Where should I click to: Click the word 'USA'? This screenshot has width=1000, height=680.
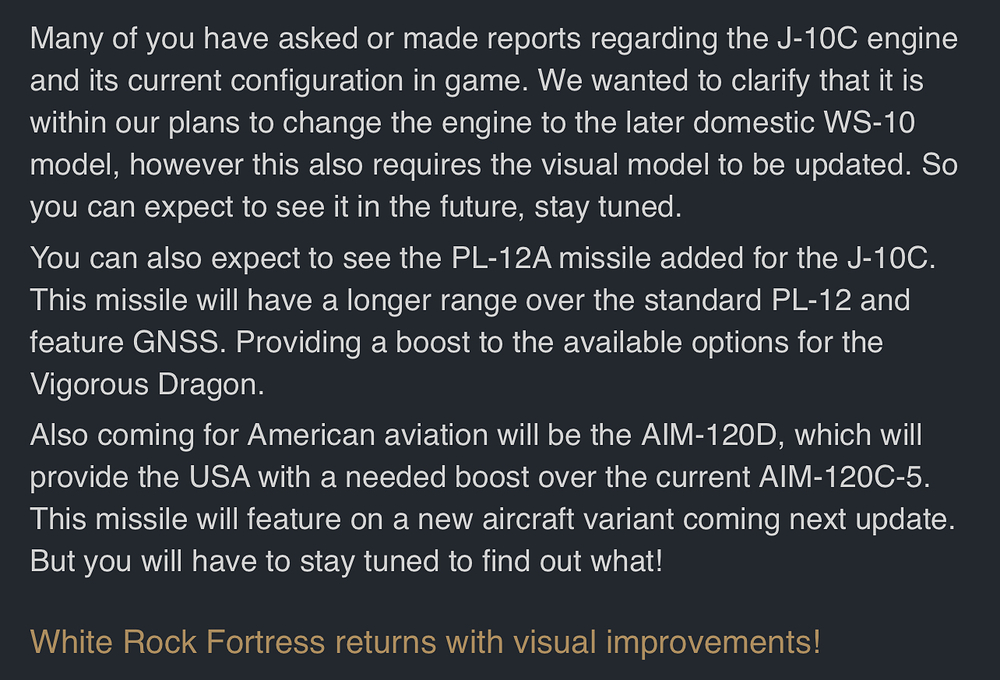click(x=217, y=477)
